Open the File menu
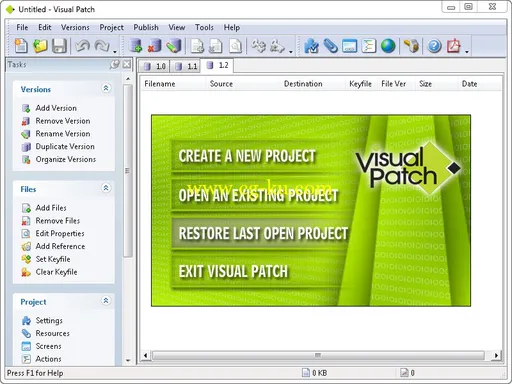Screen dimensions: 512x384 (x=22, y=27)
